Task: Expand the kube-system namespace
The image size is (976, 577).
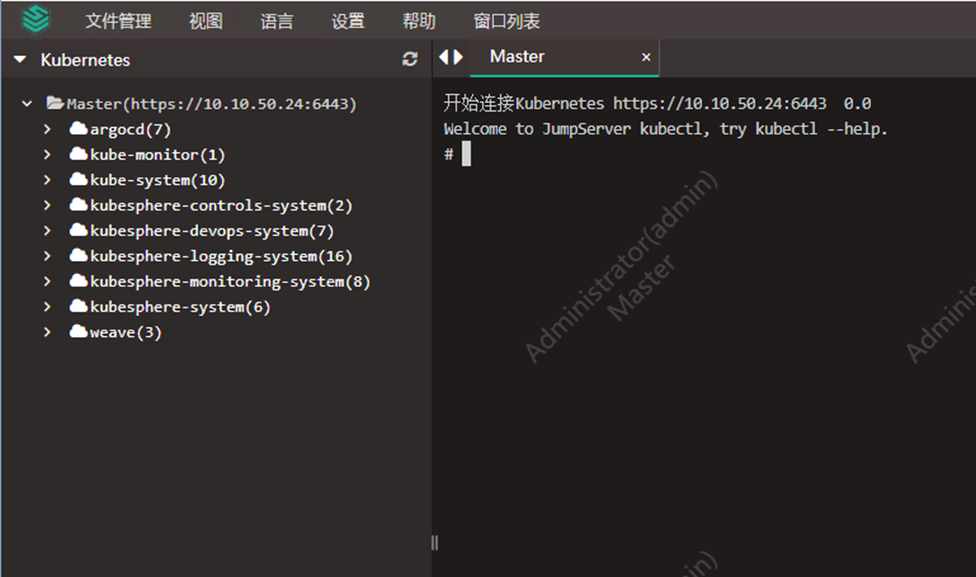Action: pos(47,179)
